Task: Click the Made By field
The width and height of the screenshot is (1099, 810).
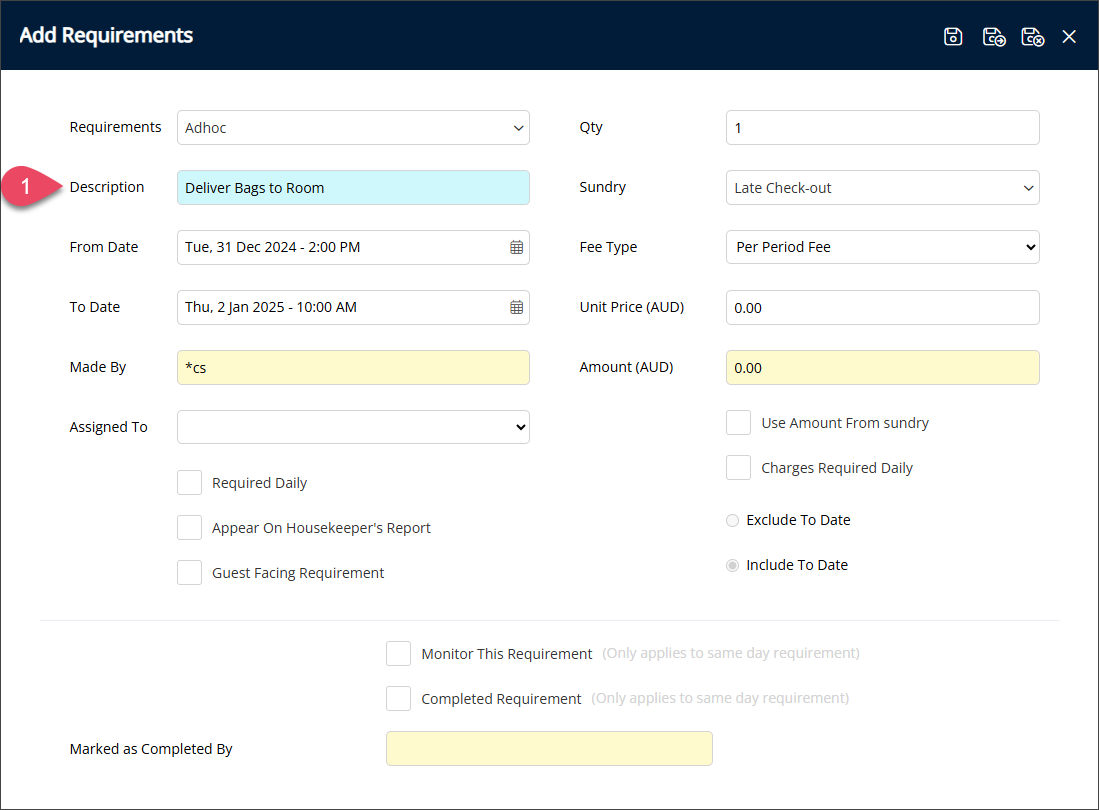Action: pos(353,367)
